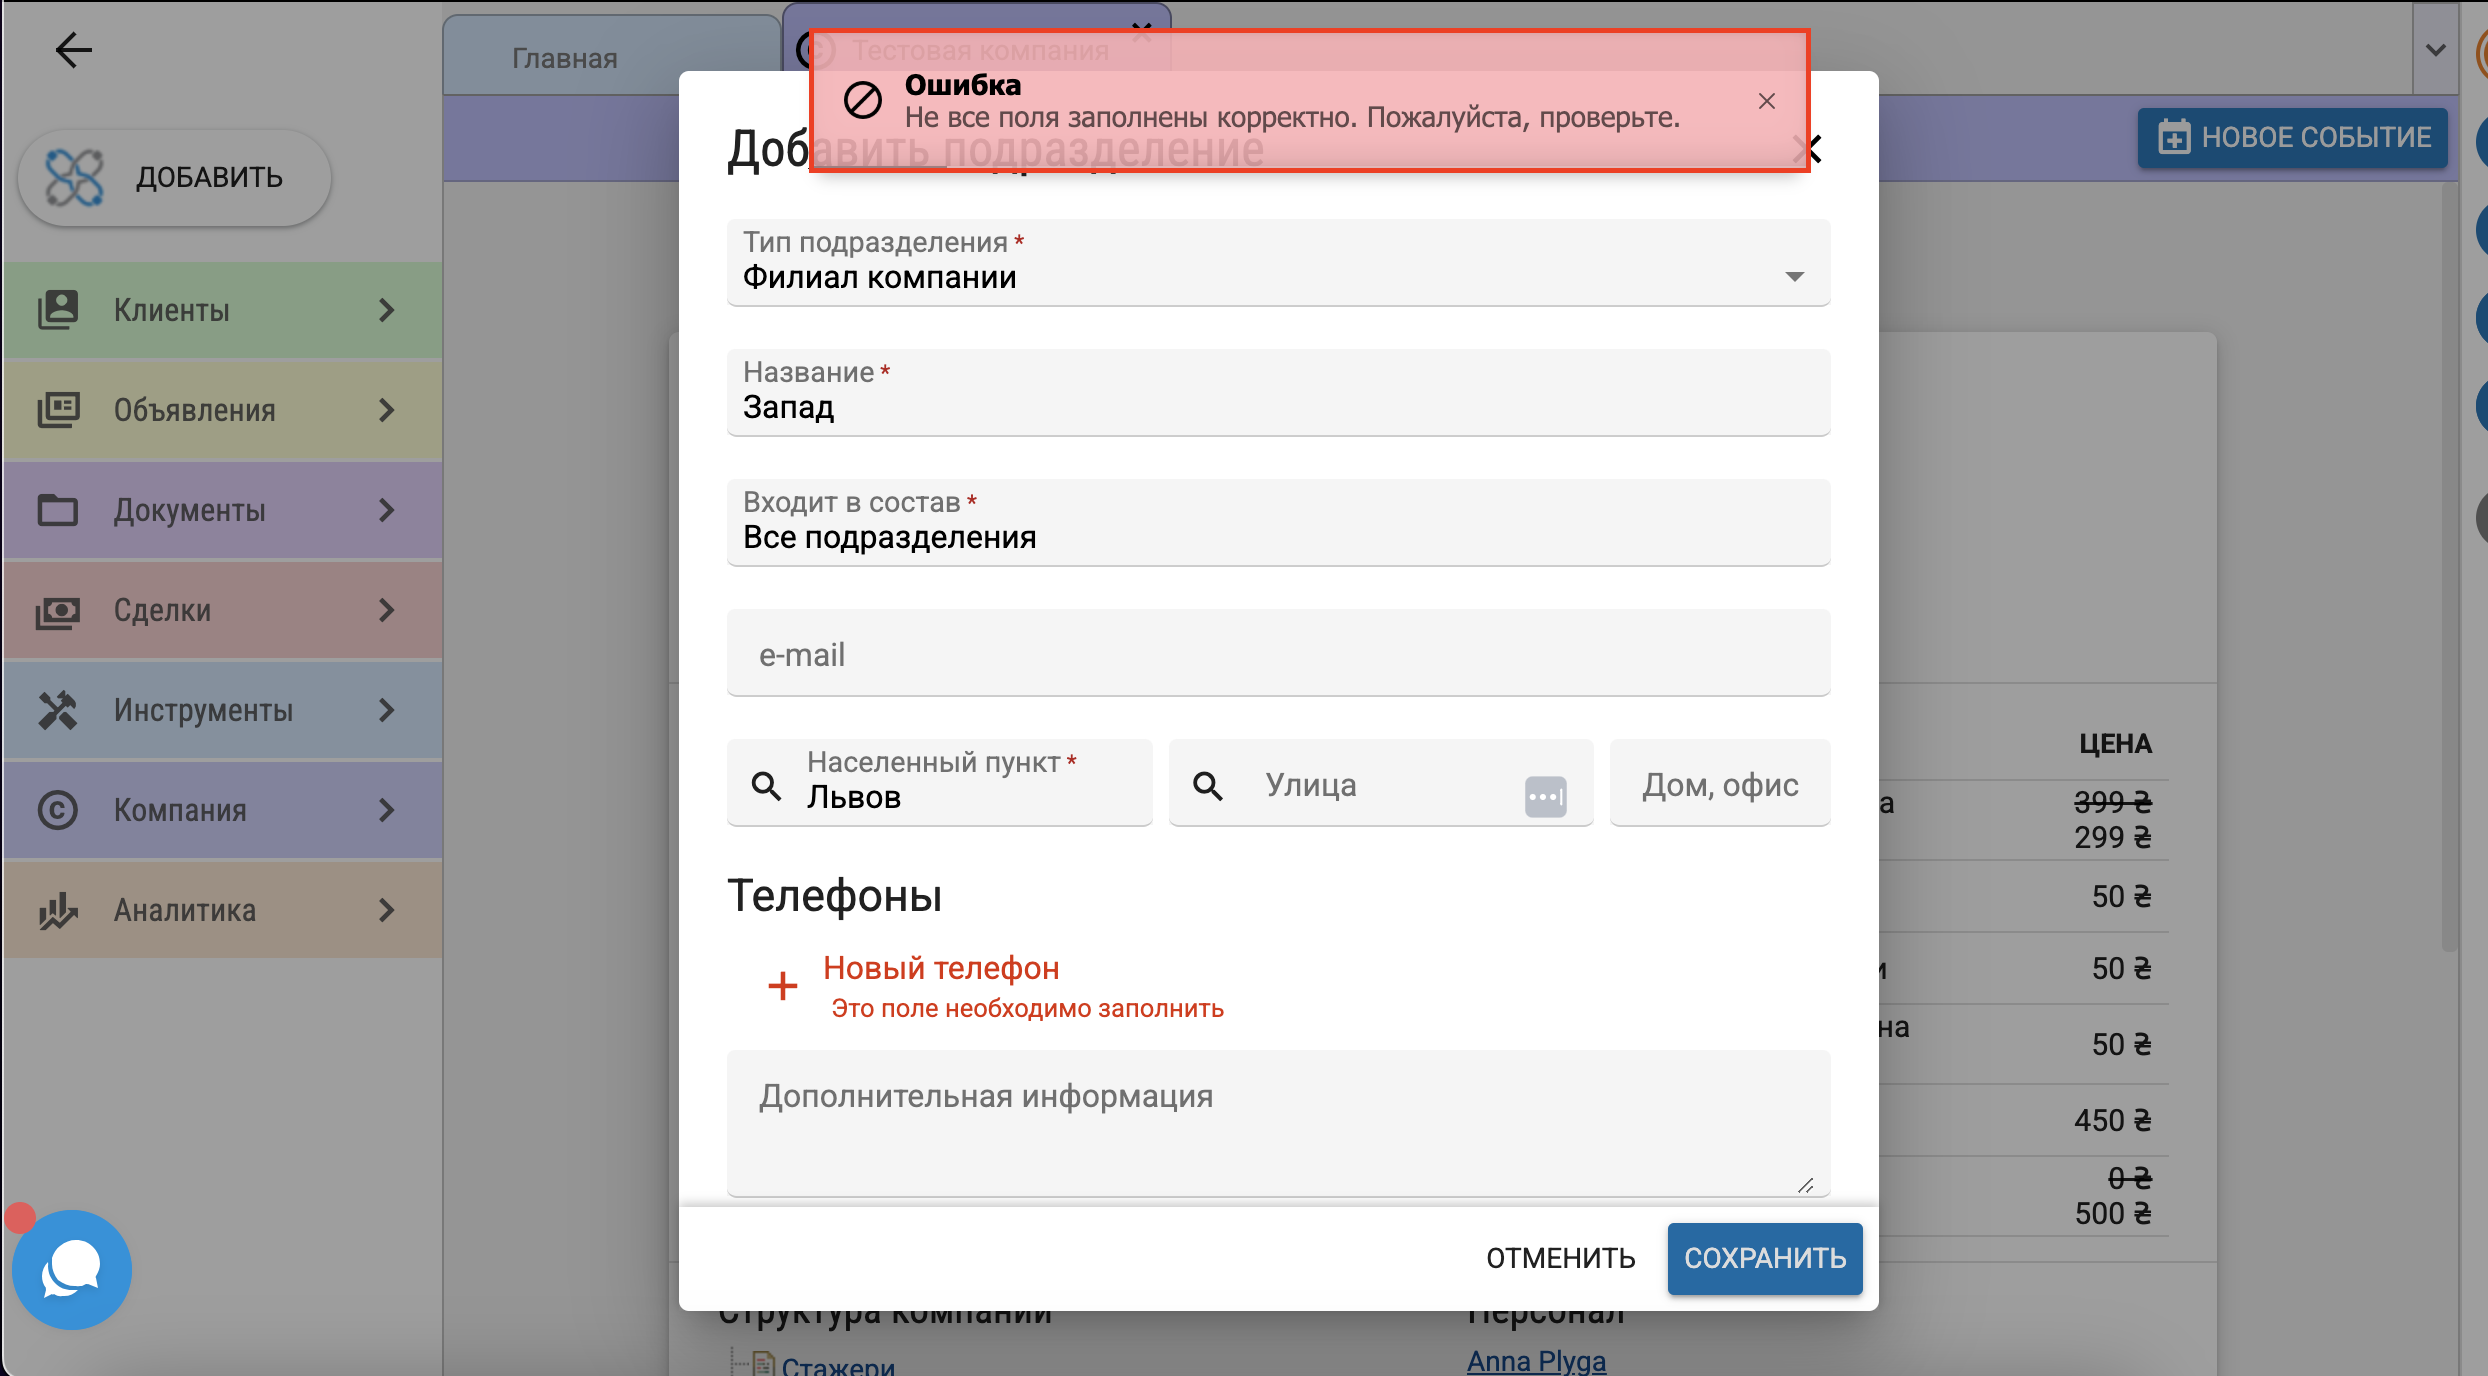Click the Телефоны section heading
This screenshot has height=1376, width=2488.
point(835,895)
